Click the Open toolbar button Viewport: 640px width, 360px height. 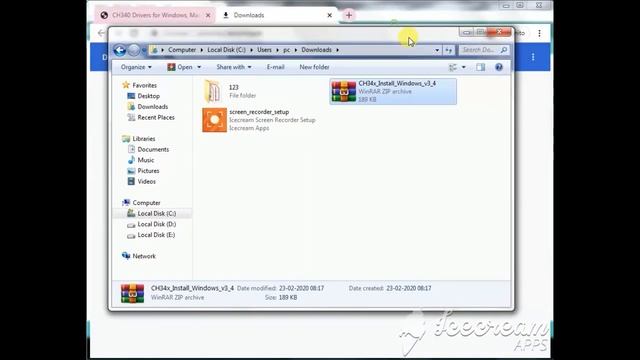point(180,67)
